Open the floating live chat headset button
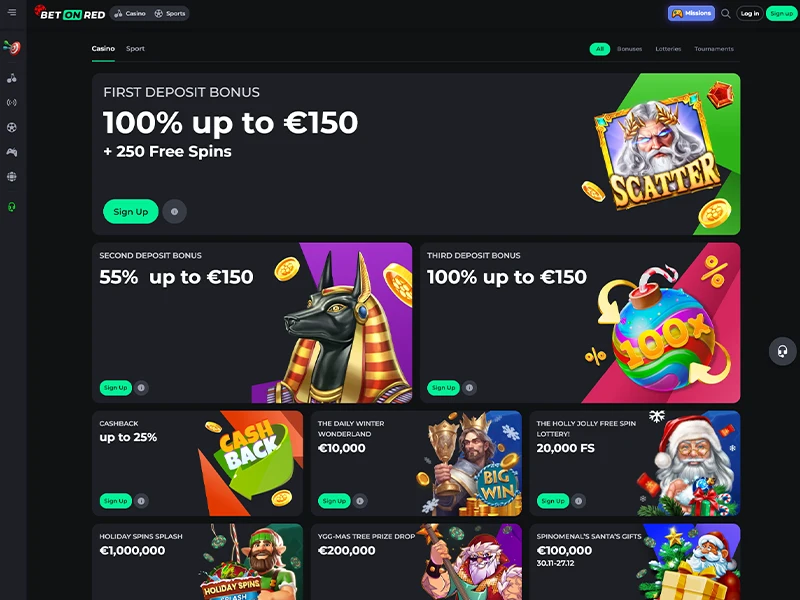This screenshot has height=600, width=800. click(x=782, y=351)
